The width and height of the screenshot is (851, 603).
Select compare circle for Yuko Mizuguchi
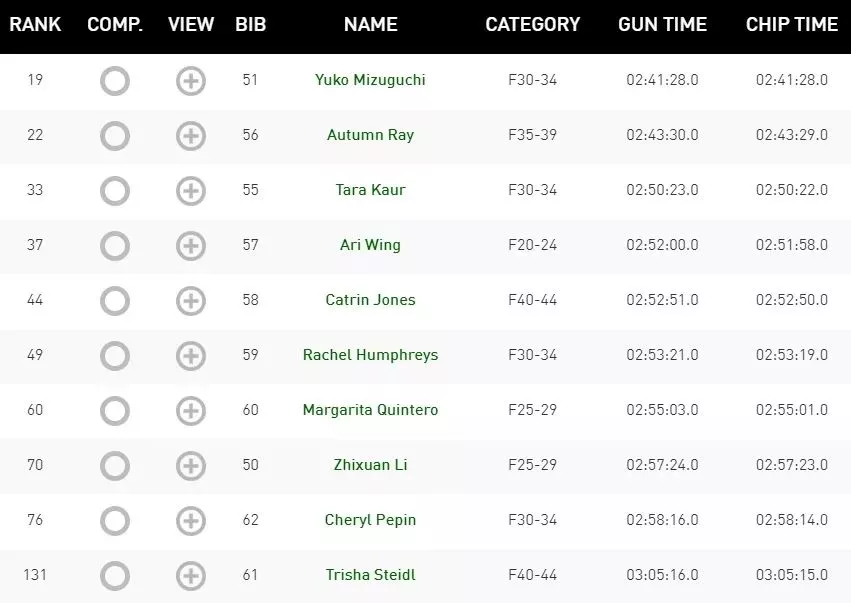tap(115, 81)
